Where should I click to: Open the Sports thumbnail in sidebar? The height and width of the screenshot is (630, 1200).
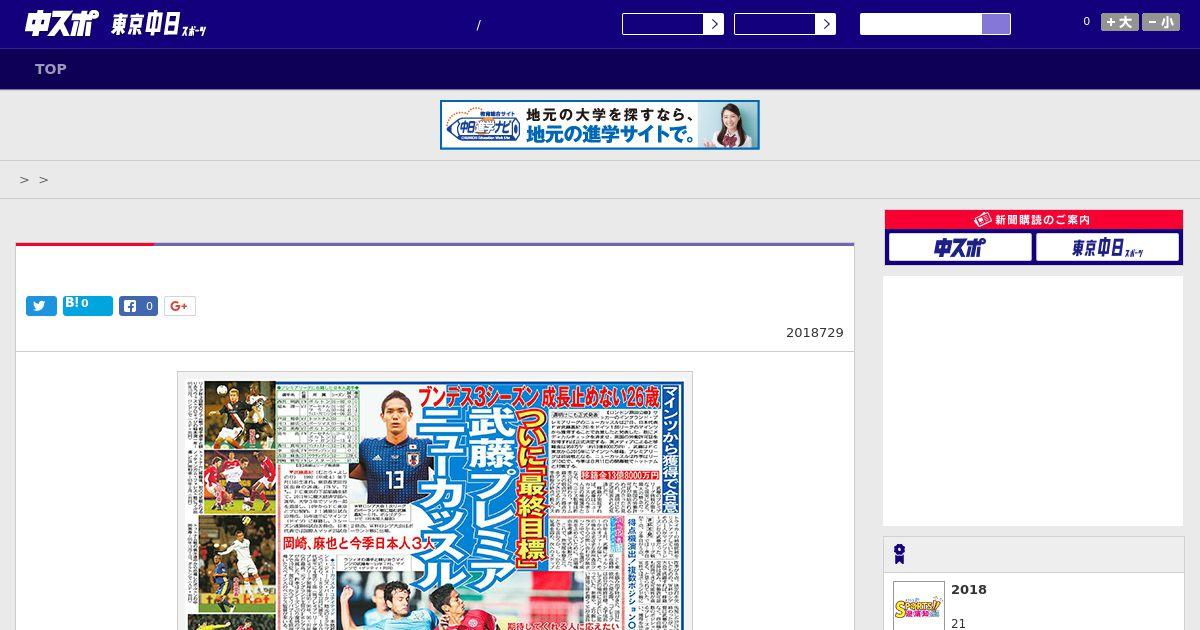919,606
